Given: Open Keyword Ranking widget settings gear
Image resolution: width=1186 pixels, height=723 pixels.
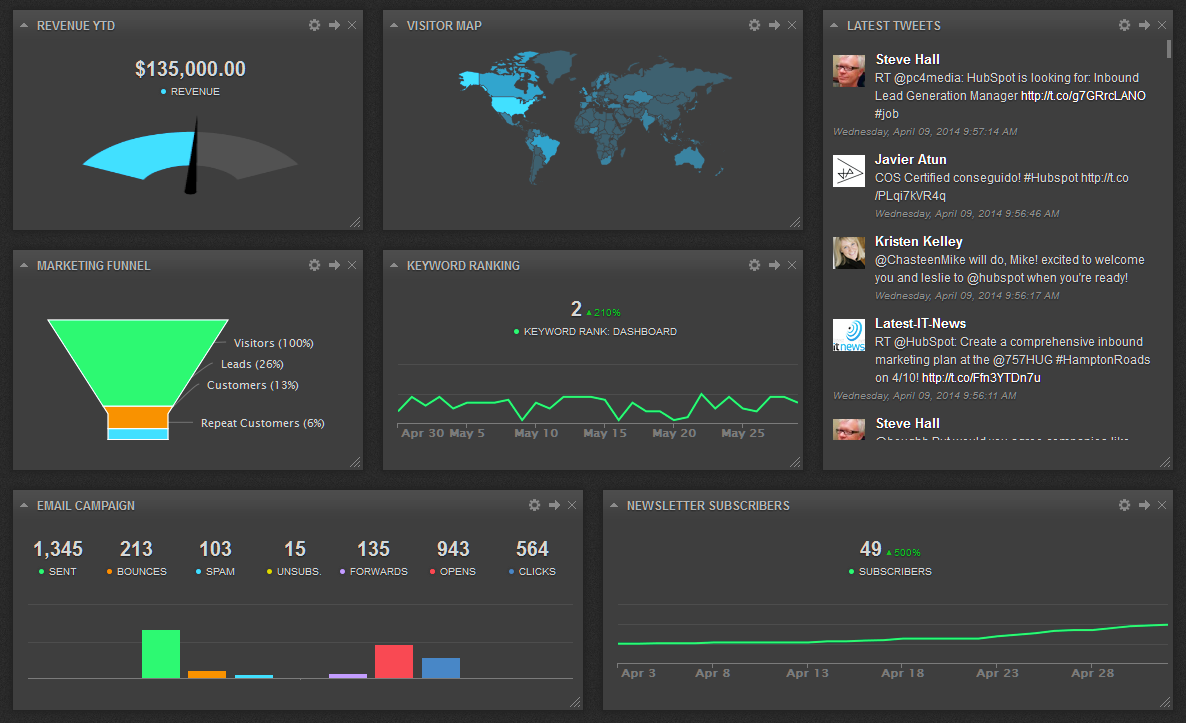Looking at the screenshot, I should click(x=754, y=265).
